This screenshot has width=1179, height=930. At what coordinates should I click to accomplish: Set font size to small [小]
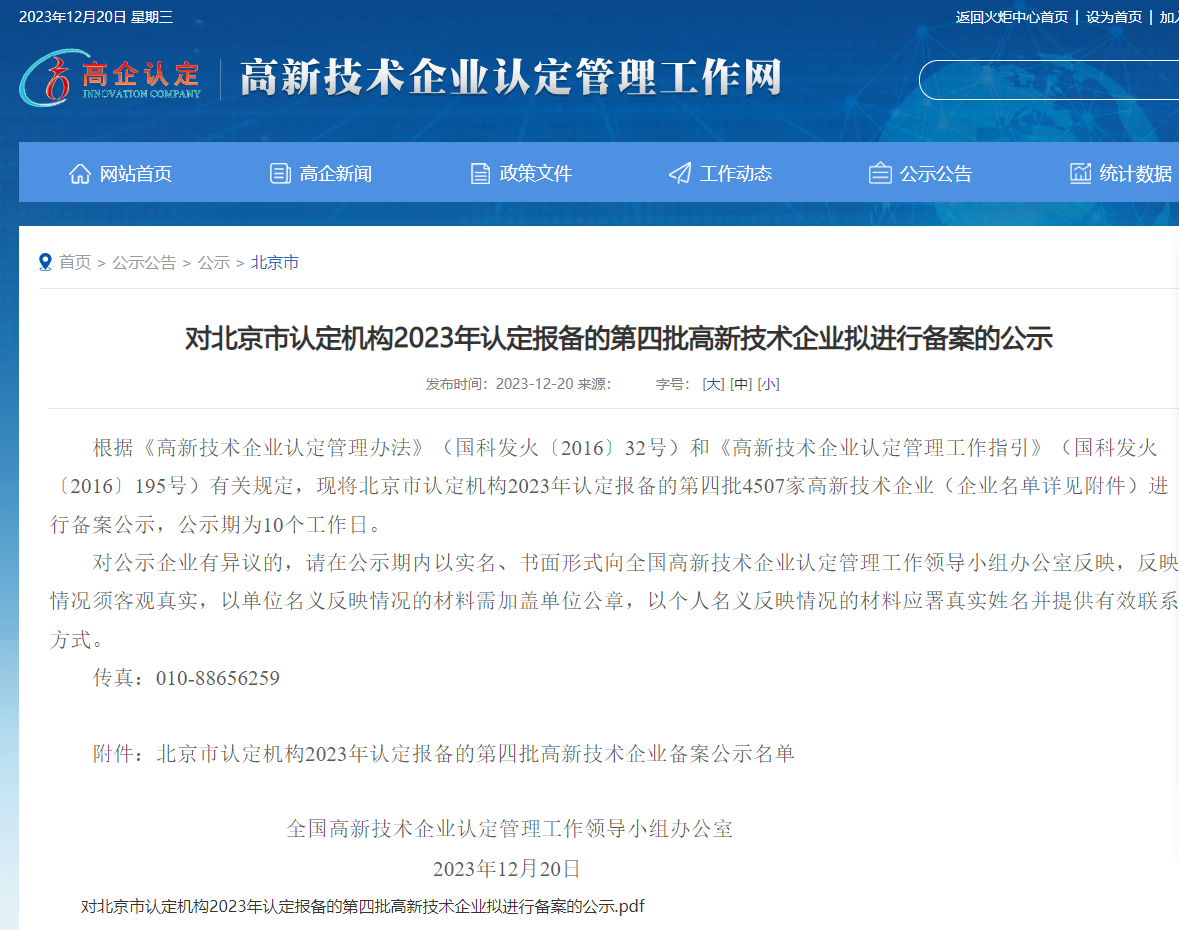pos(768,384)
